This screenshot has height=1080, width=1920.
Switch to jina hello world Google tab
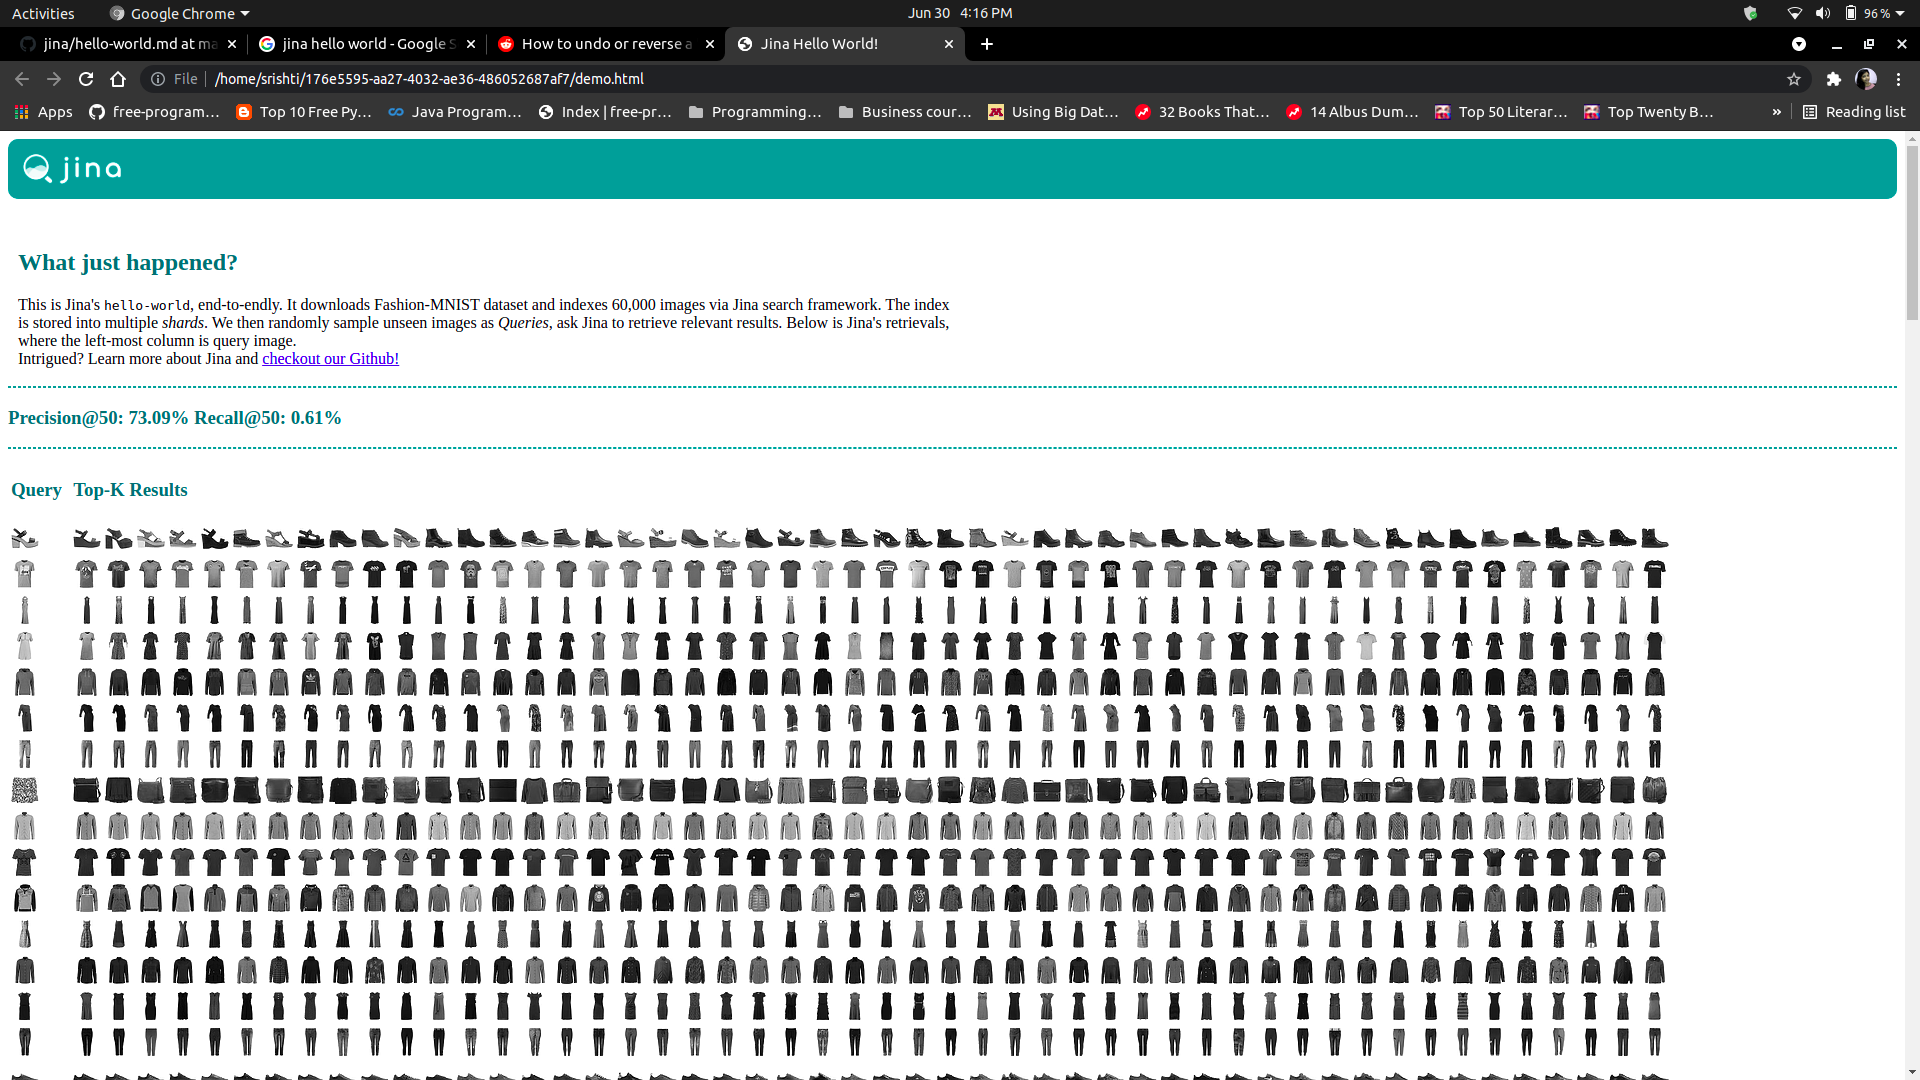(x=360, y=44)
